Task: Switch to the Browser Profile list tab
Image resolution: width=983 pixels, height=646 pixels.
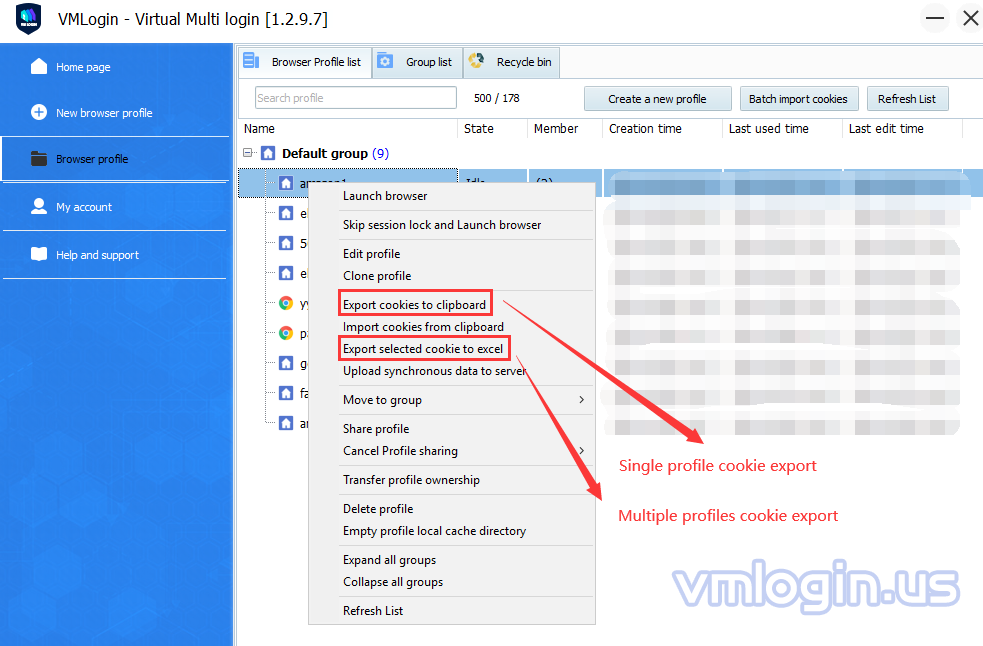Action: tap(305, 62)
